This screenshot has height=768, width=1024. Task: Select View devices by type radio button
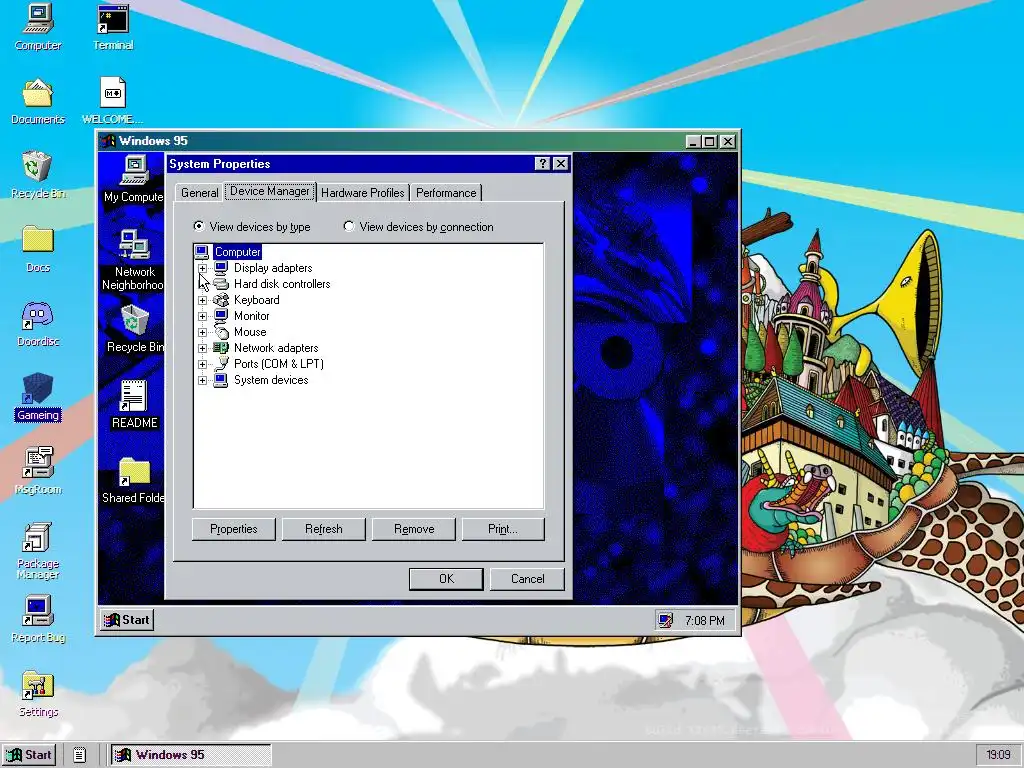click(x=199, y=226)
